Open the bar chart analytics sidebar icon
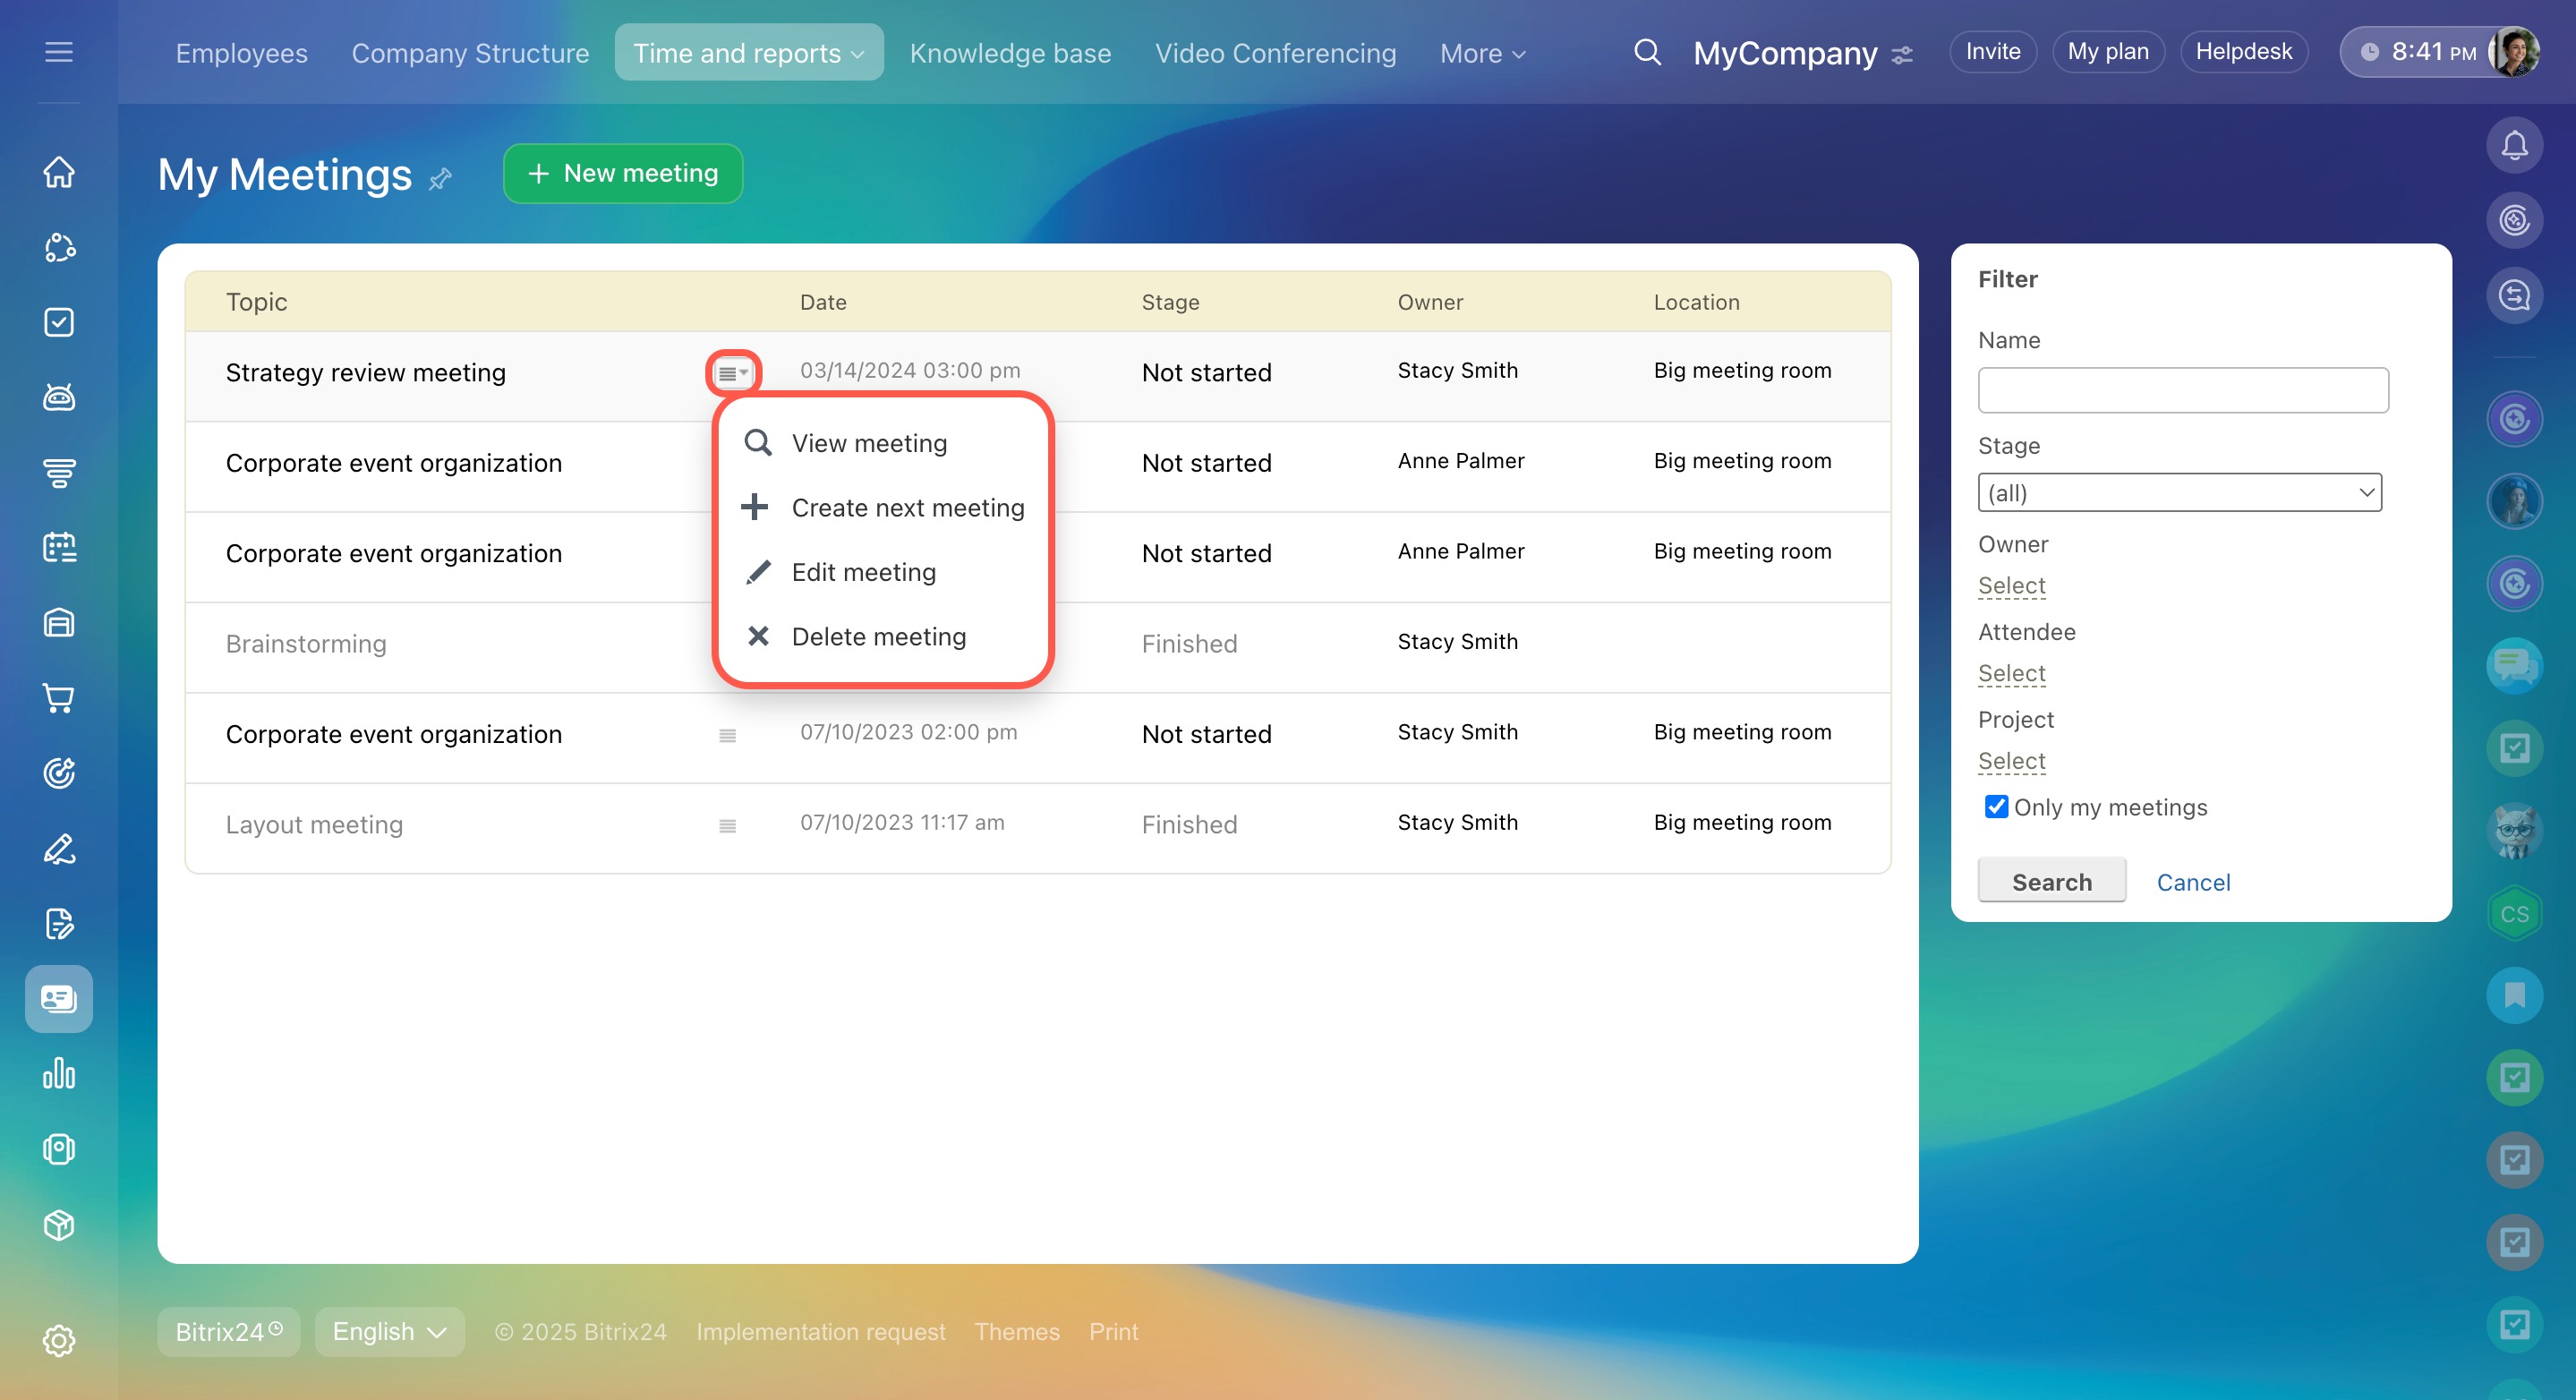 (59, 1074)
